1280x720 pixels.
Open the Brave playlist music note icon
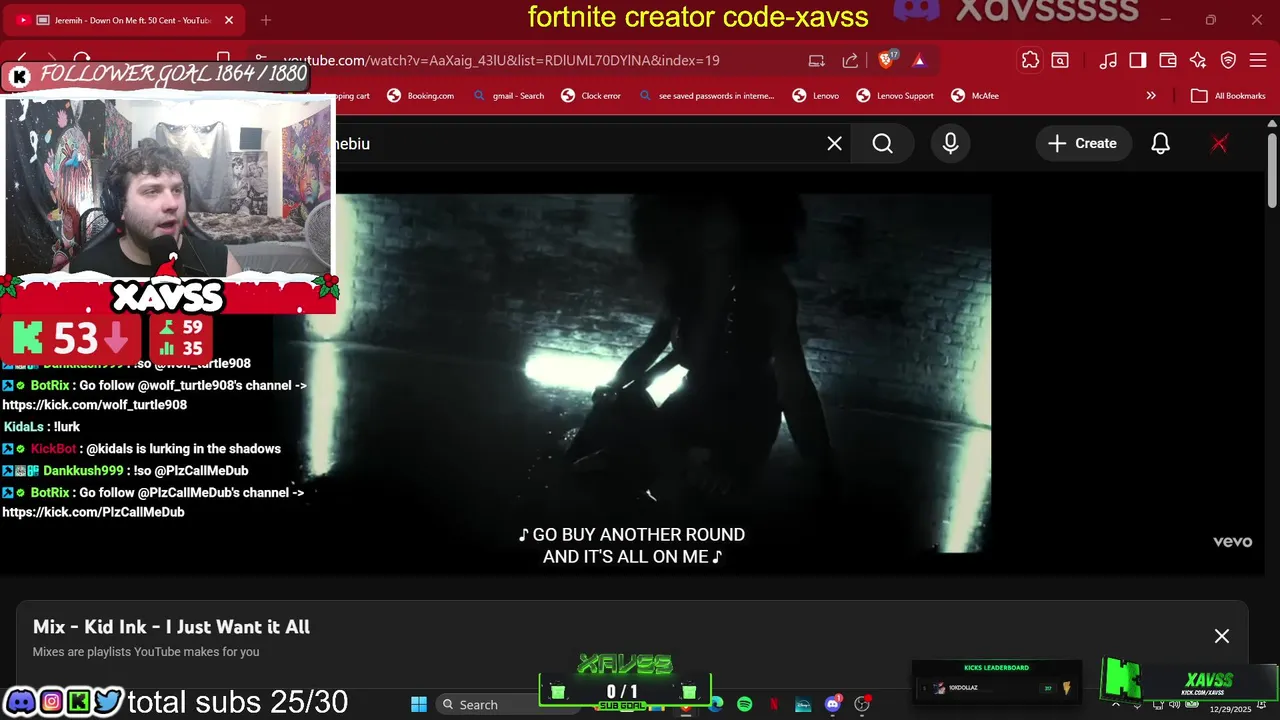[1108, 60]
